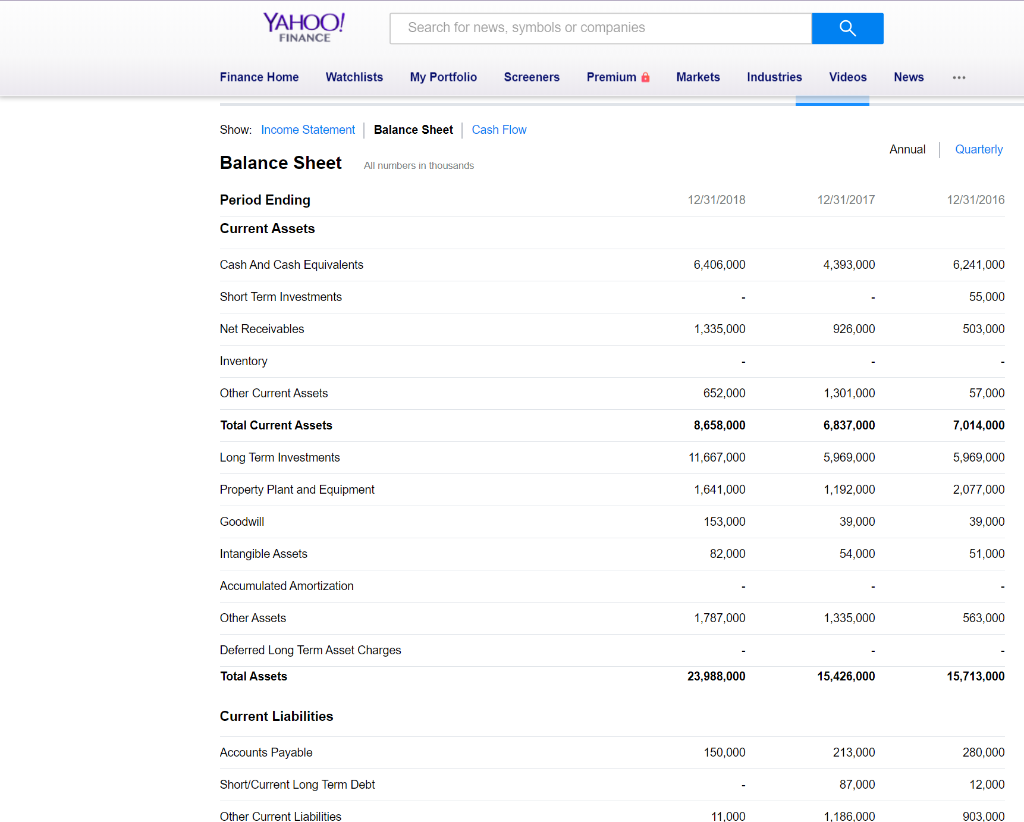The height and width of the screenshot is (822, 1024).
Task: Select the 652,000 other current assets value
Action: pyautogui.click(x=724, y=393)
